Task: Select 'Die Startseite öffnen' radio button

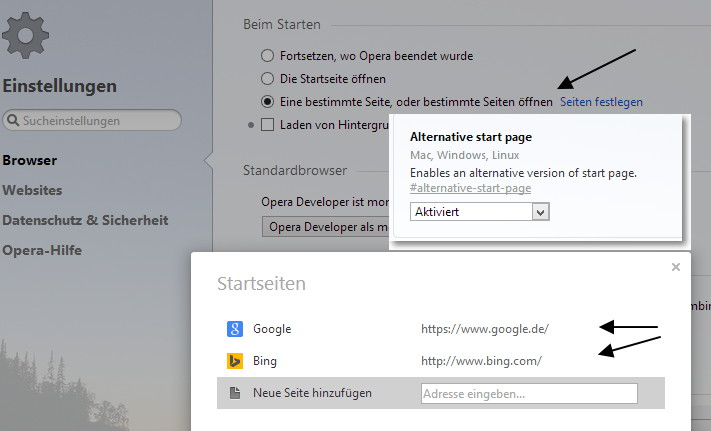Action: 268,78
